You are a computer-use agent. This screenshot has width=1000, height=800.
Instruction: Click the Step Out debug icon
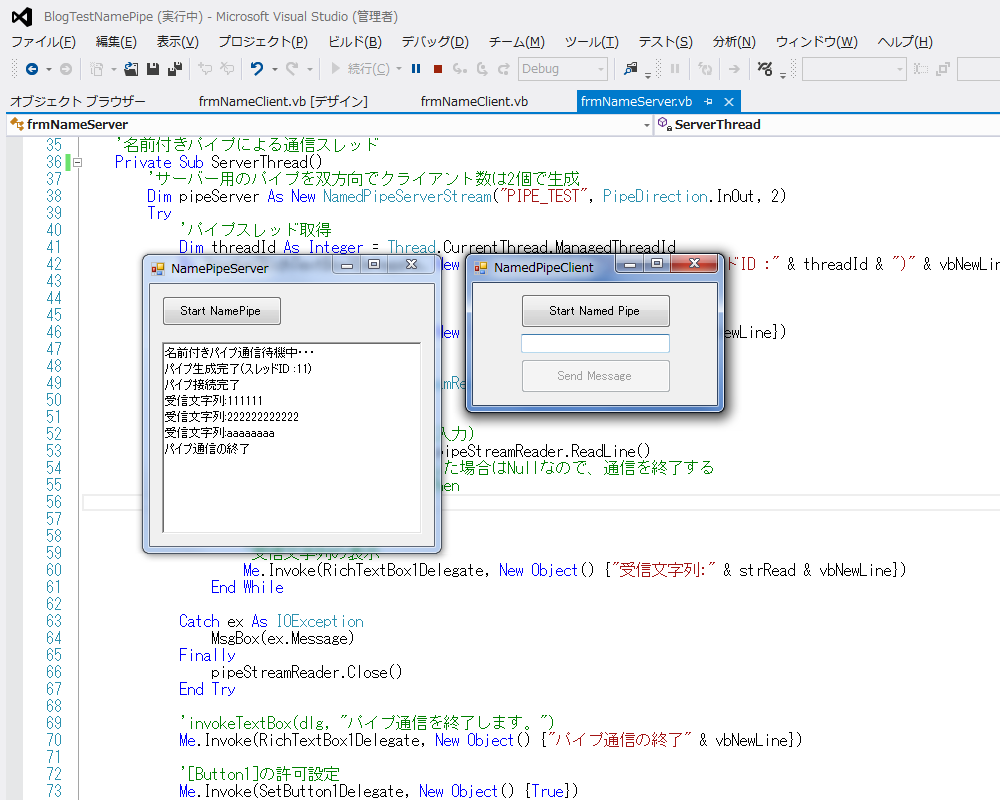tap(504, 68)
